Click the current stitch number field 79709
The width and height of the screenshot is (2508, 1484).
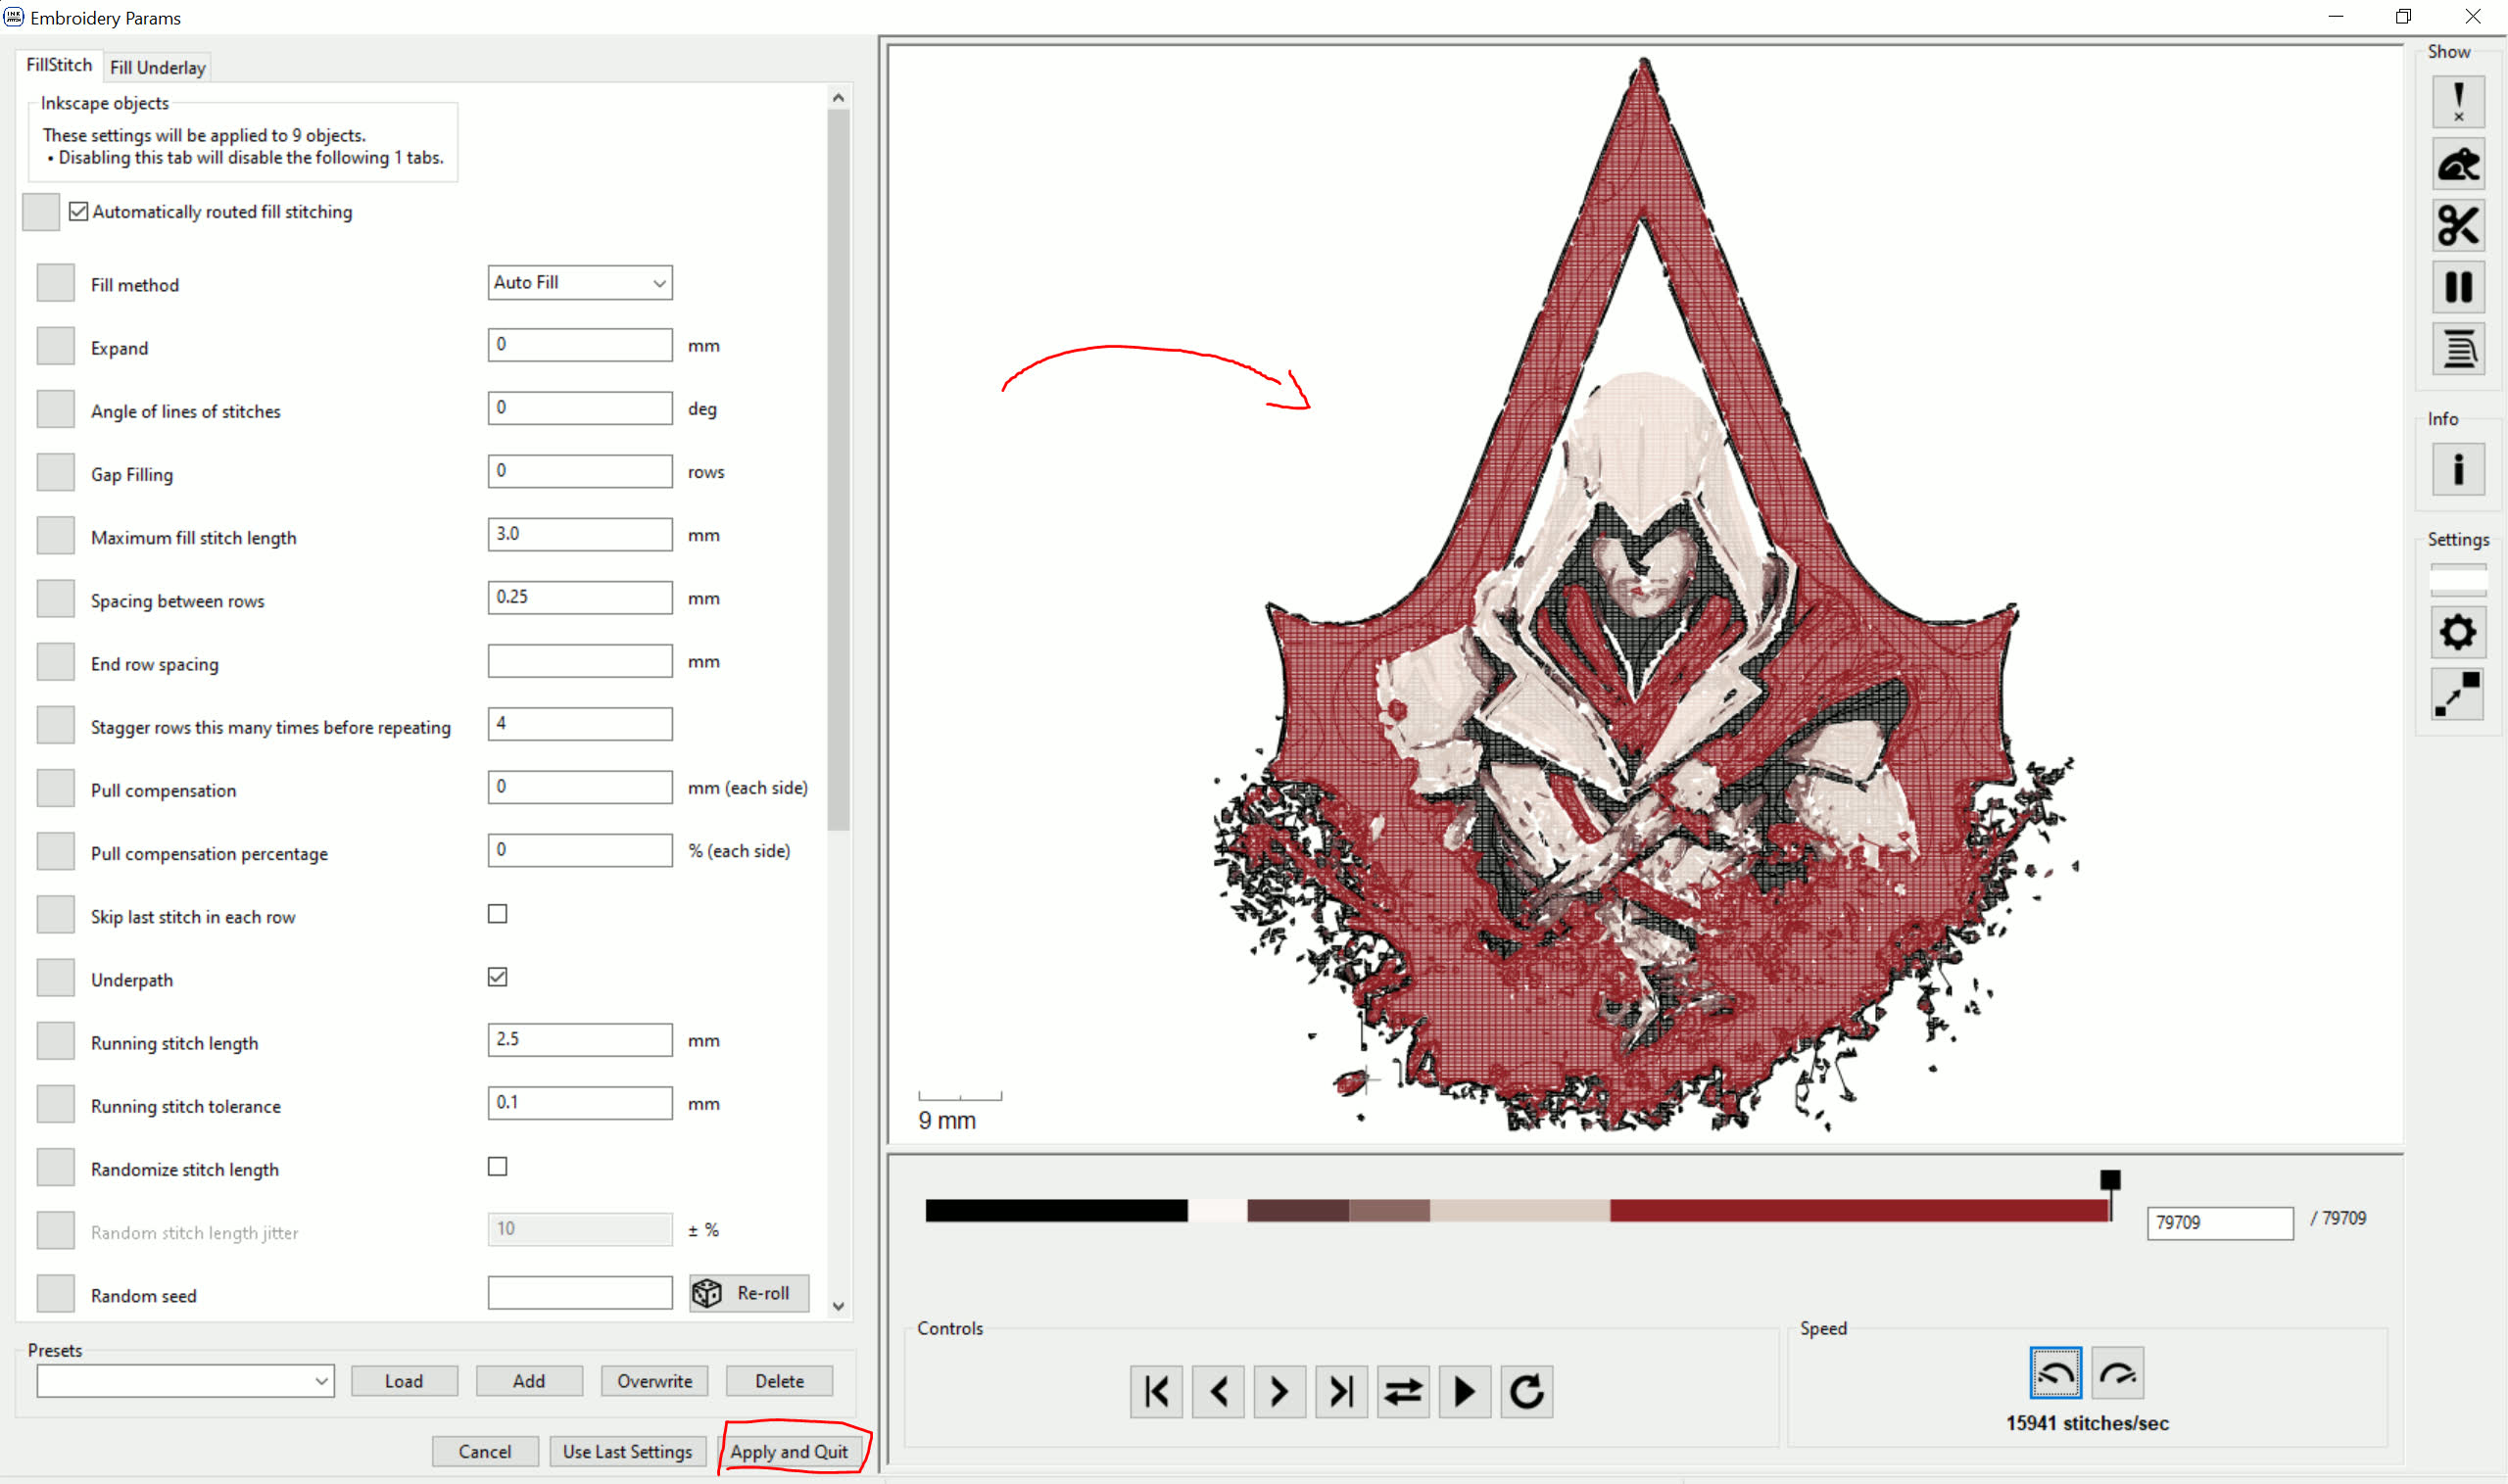coord(2220,1223)
